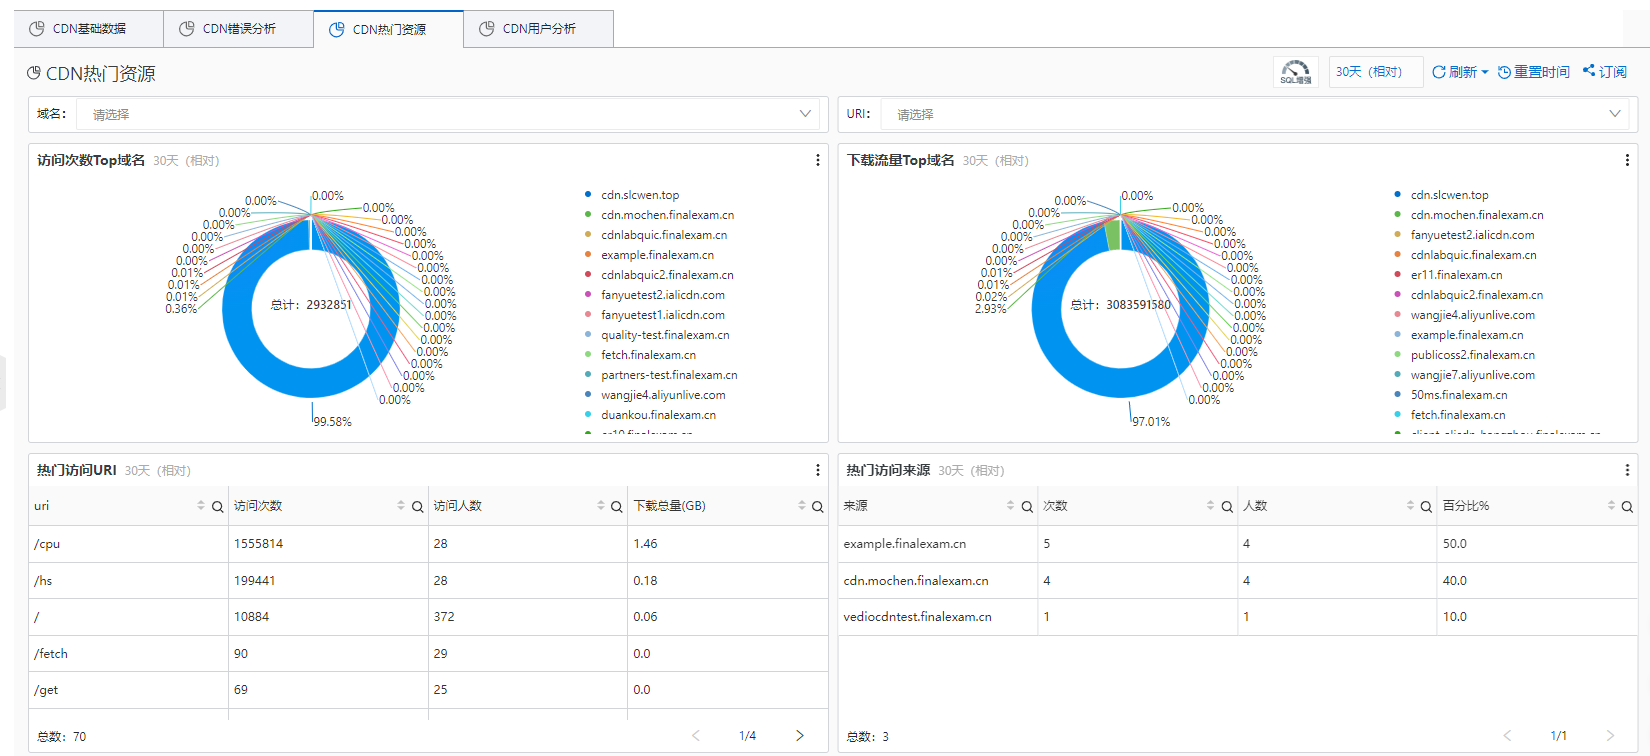Search the 百分比% column
This screenshot has height=756, width=1650.
[x=1627, y=507]
